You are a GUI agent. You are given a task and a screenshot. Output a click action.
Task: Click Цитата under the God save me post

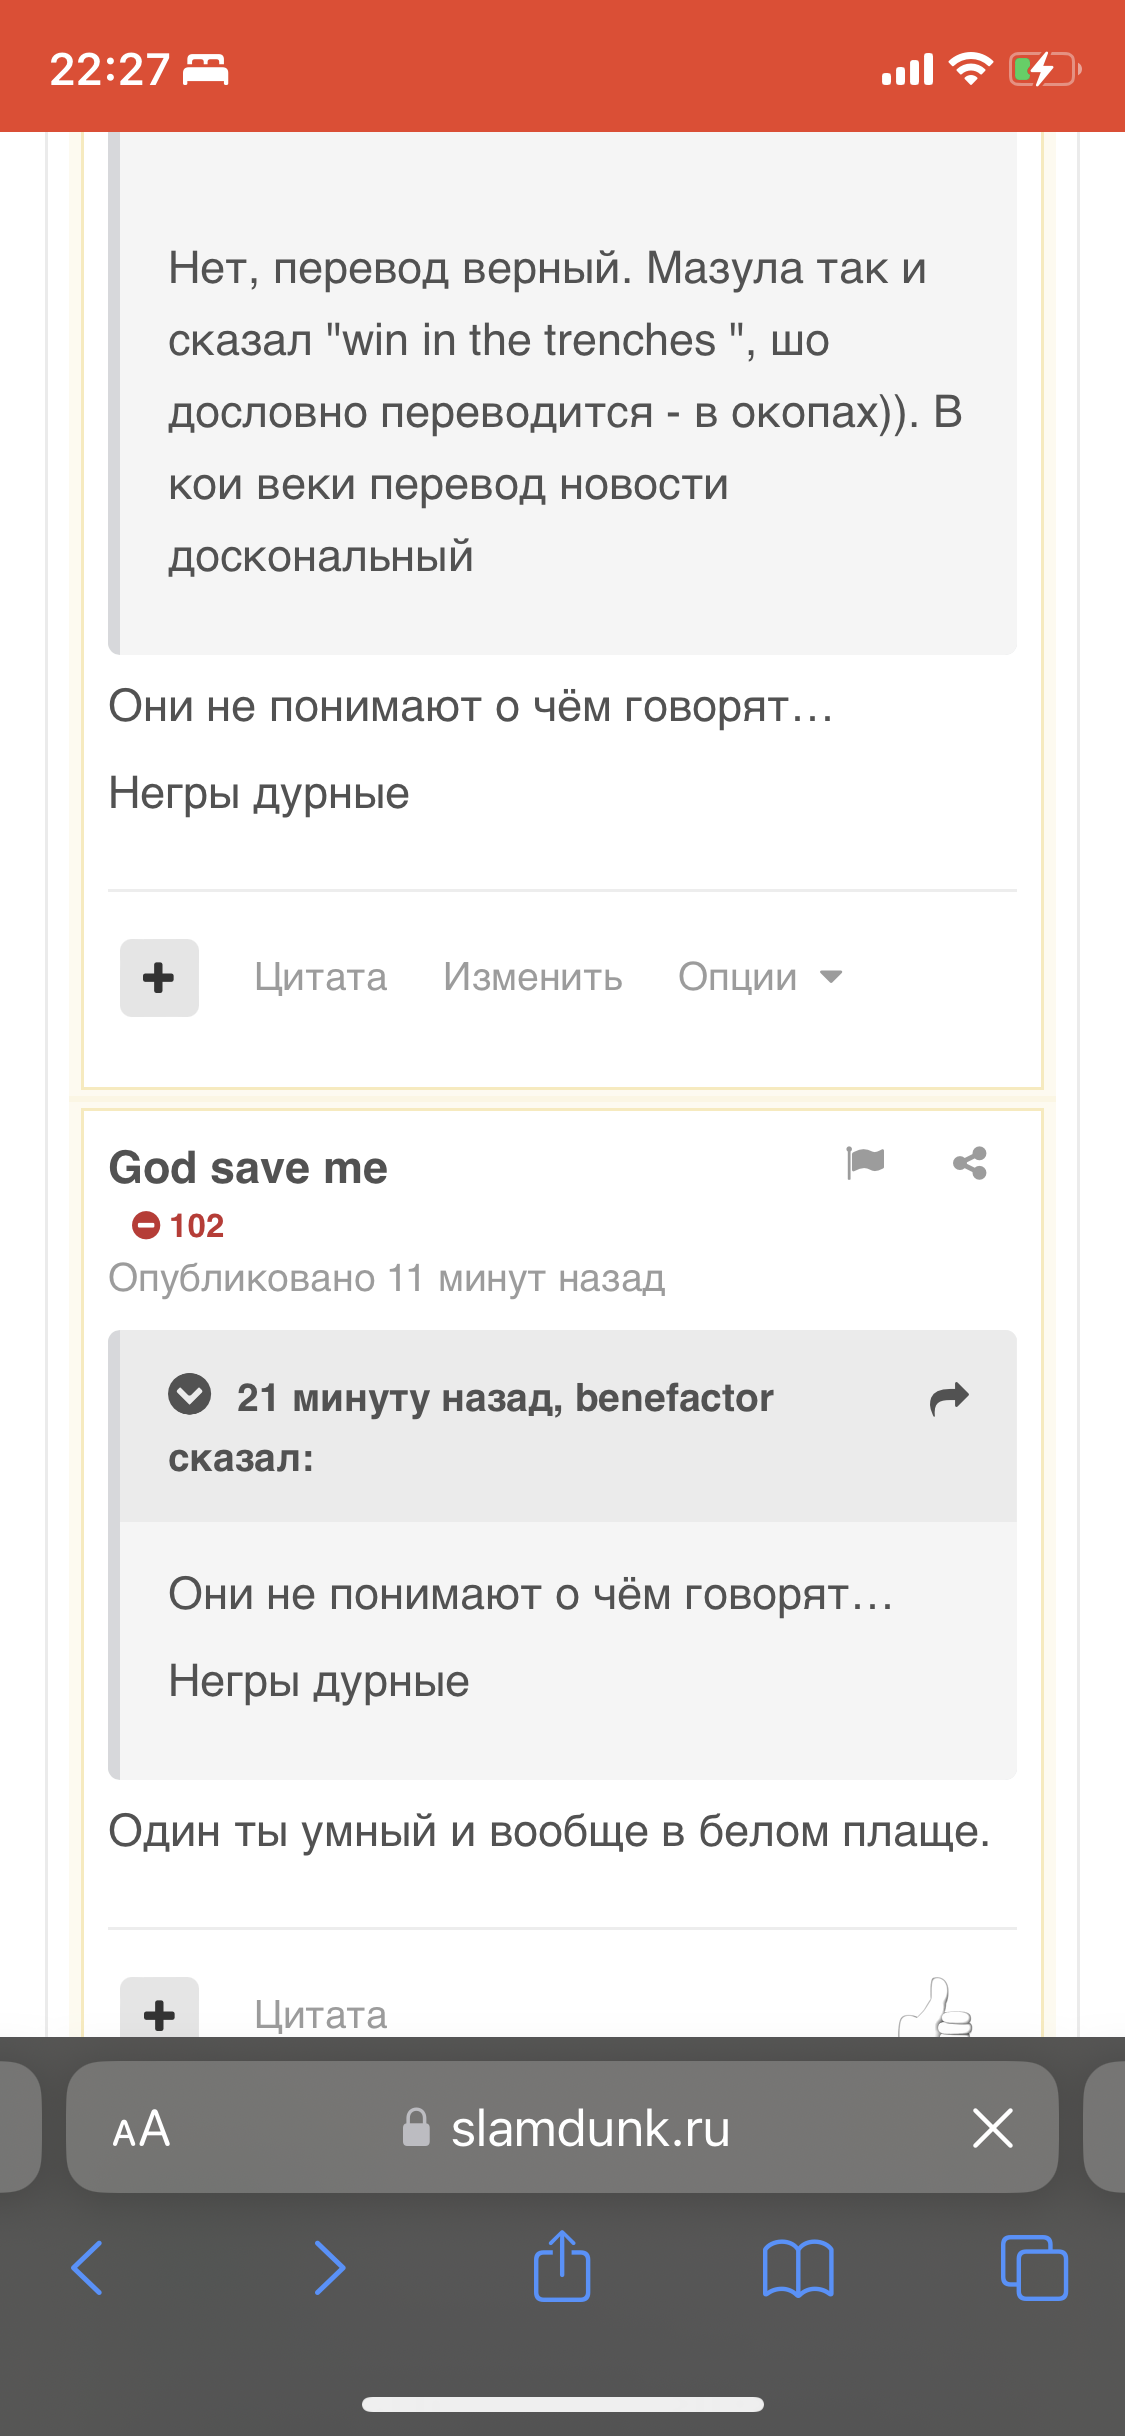[320, 2015]
